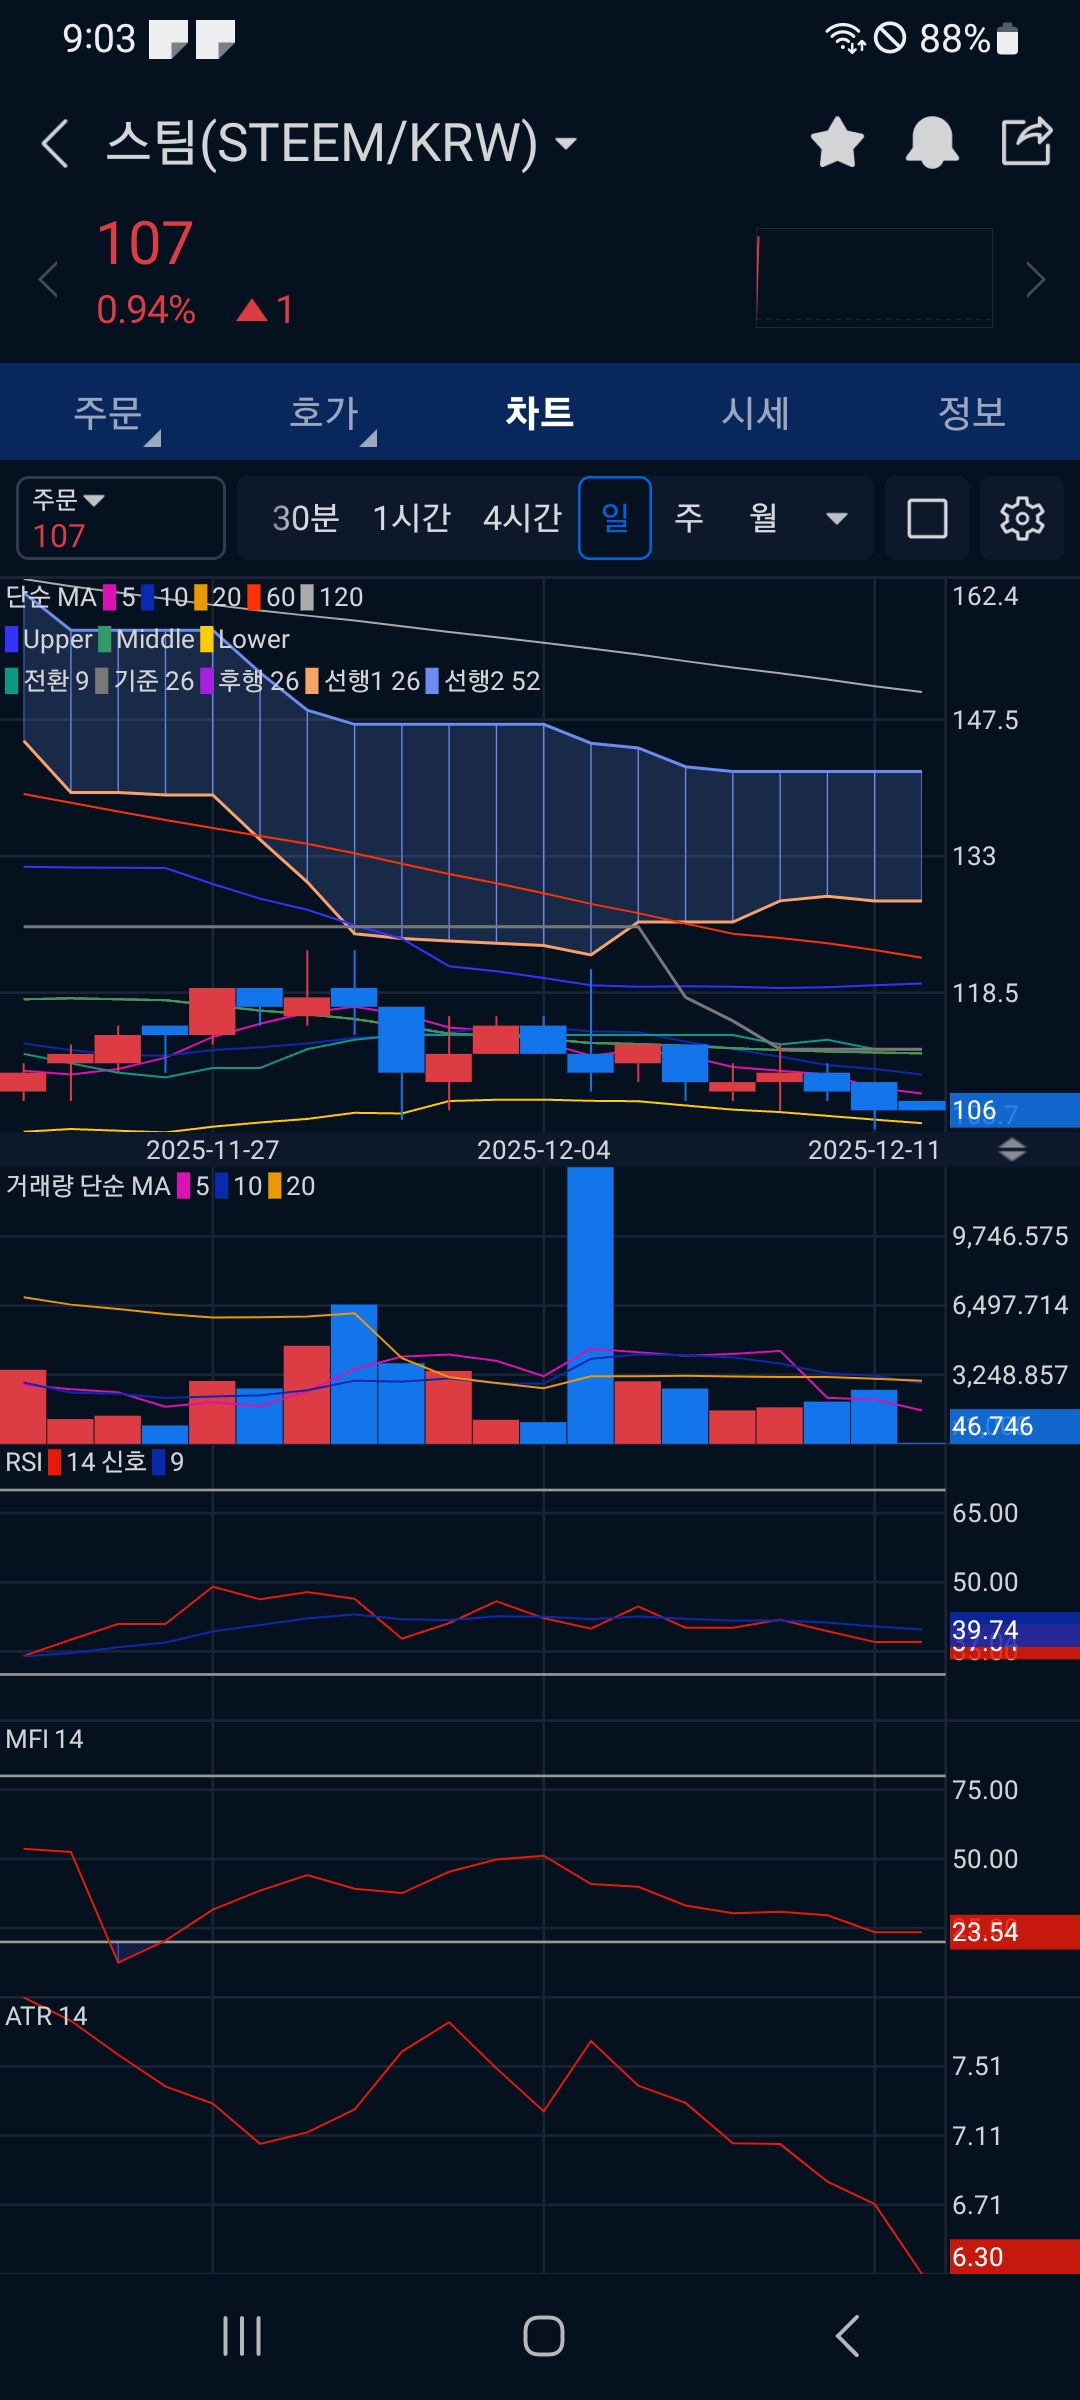Viewport: 1080px width, 2400px height.
Task: Tap the MFI 14 indicator label
Action: [44, 1739]
